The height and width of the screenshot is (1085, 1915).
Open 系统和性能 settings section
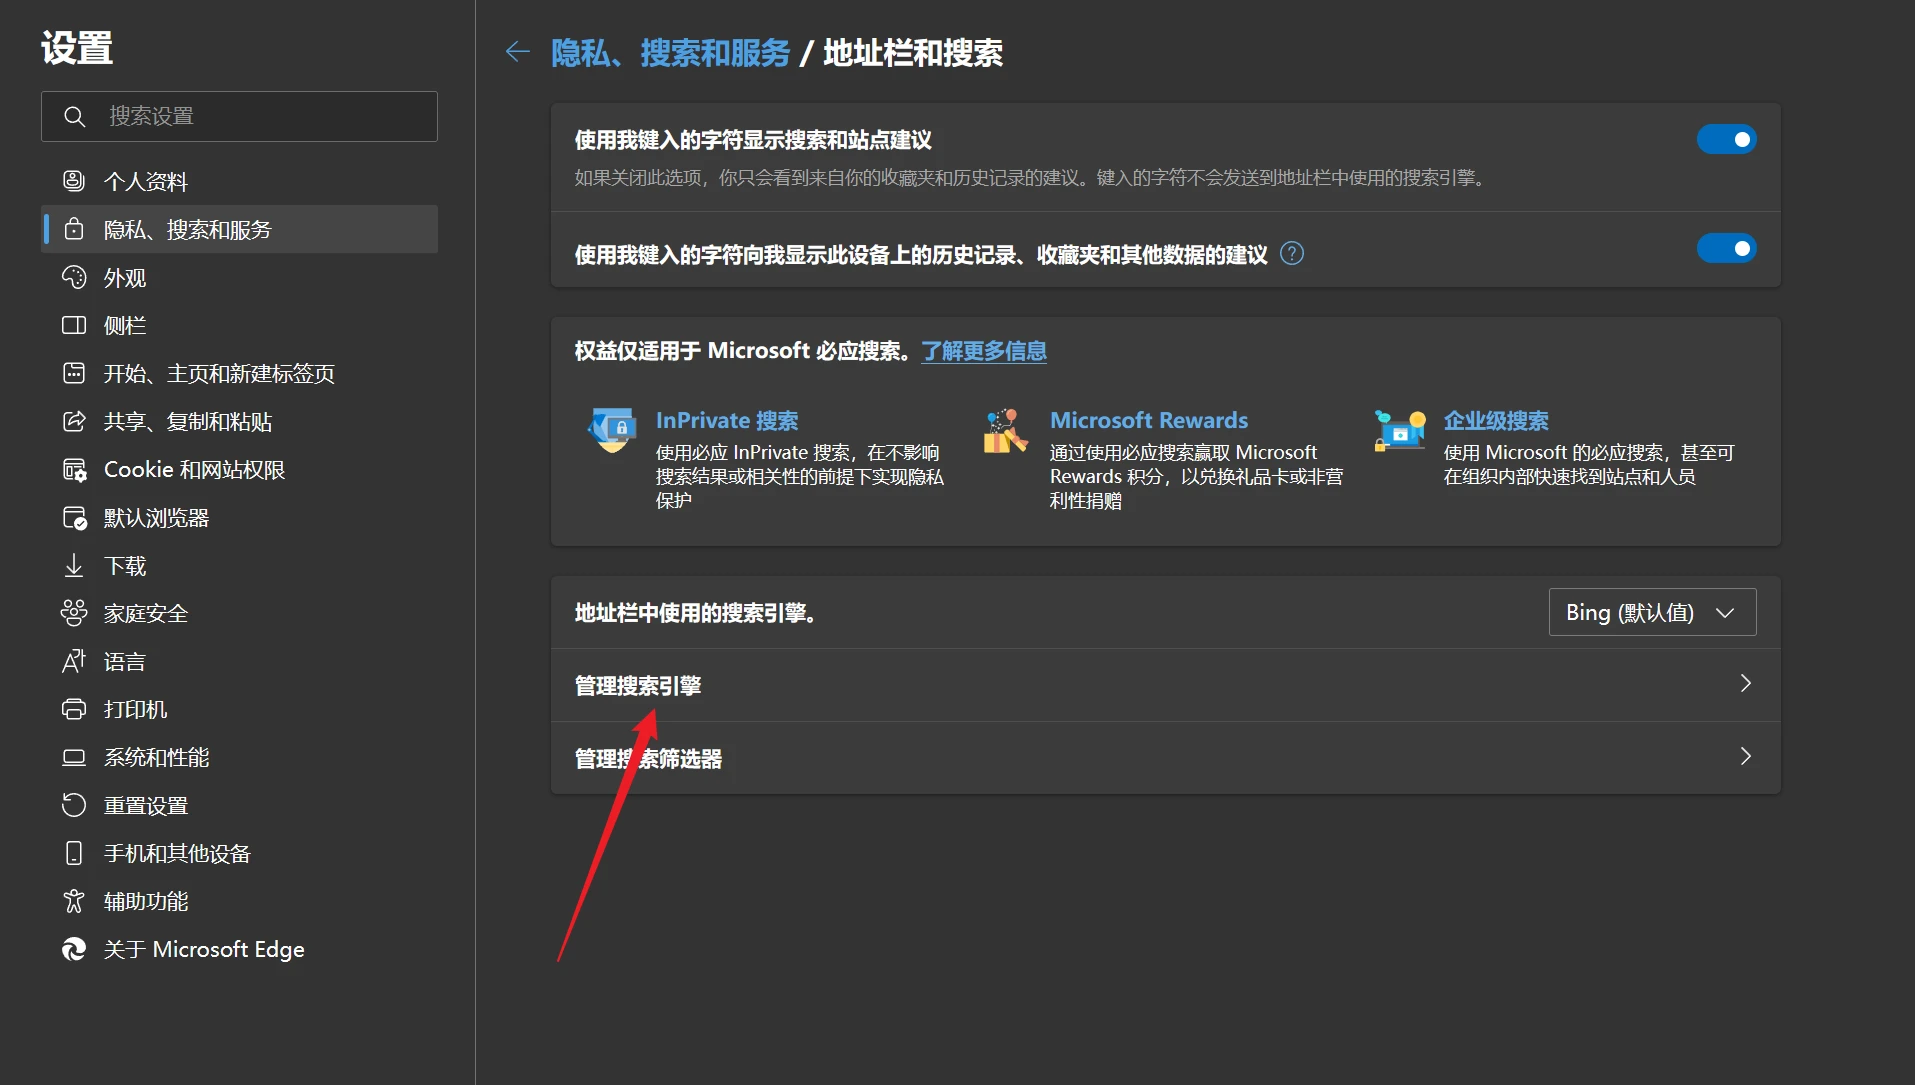point(239,757)
